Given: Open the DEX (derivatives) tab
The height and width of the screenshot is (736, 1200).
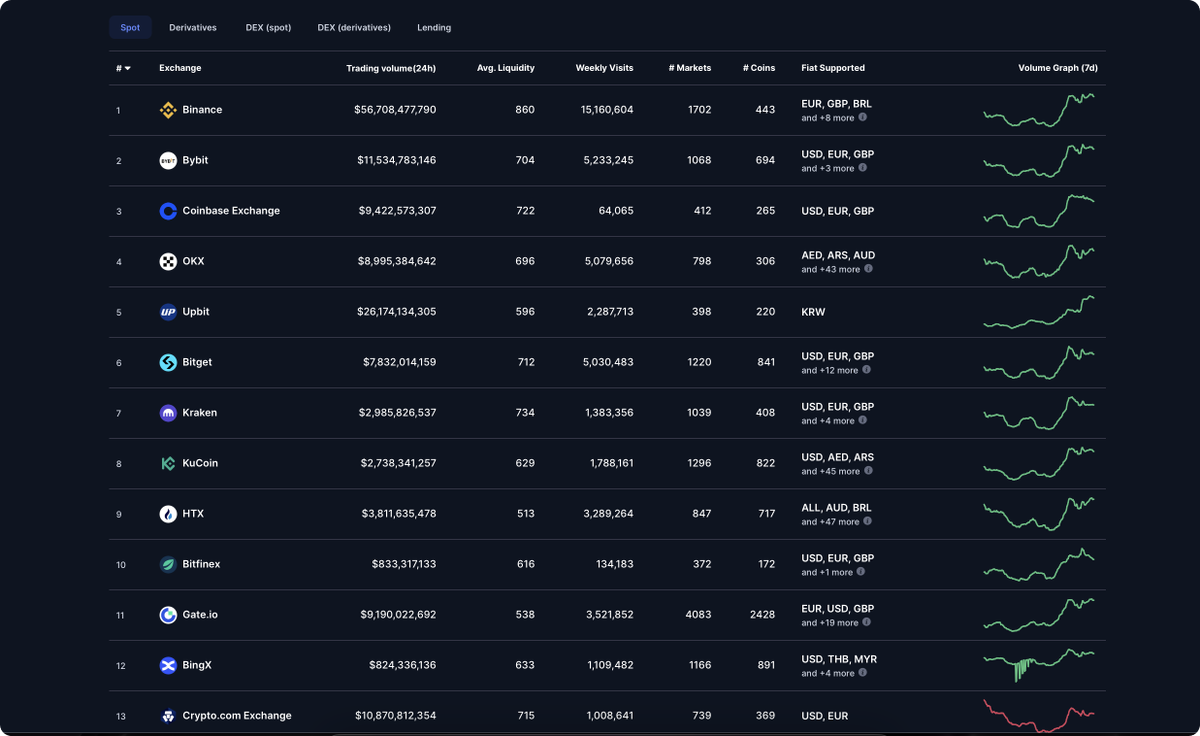Looking at the screenshot, I should (x=354, y=27).
